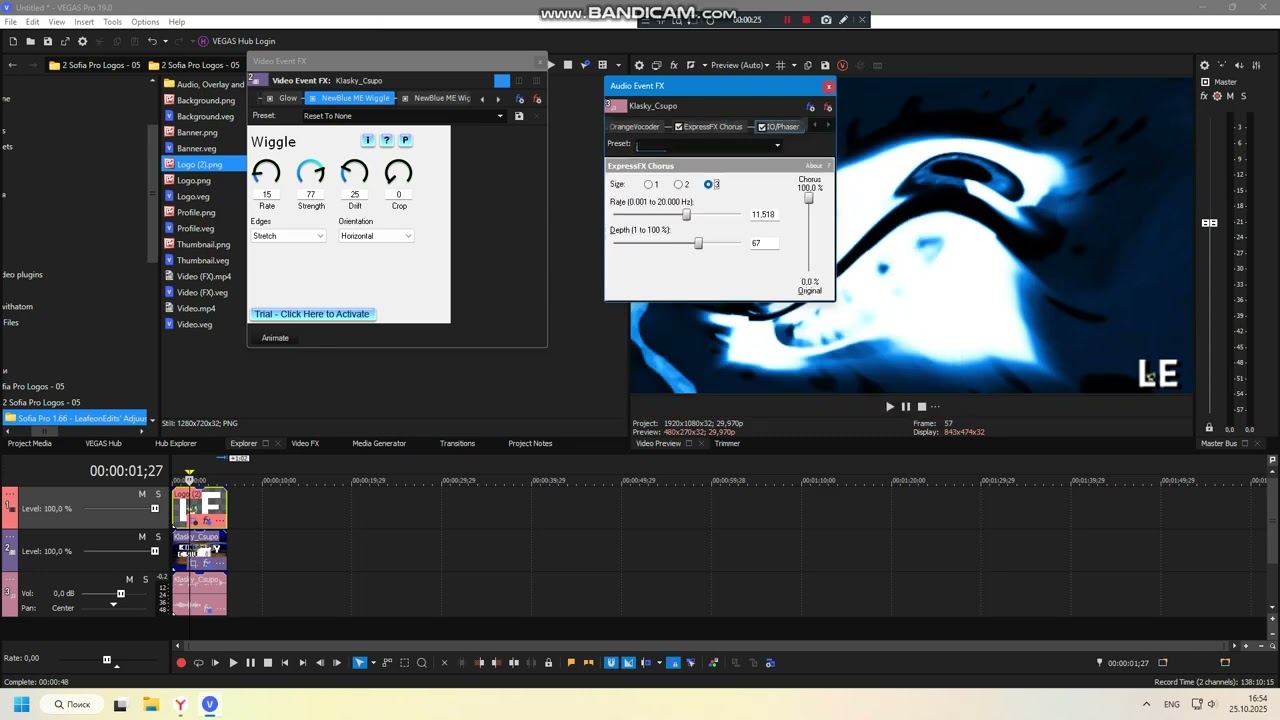Click the Wiggle info 'i' button
This screenshot has height=720, width=1280.
tap(367, 140)
